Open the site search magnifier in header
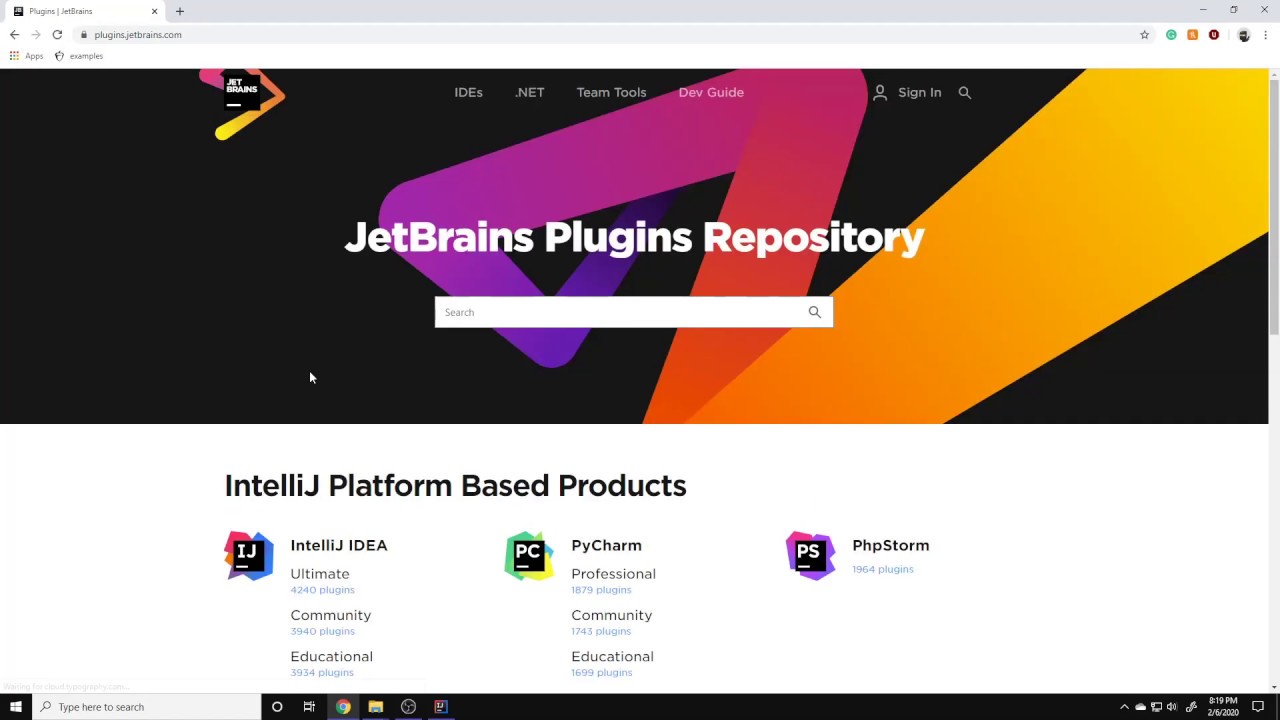The width and height of the screenshot is (1280, 720). (x=965, y=92)
